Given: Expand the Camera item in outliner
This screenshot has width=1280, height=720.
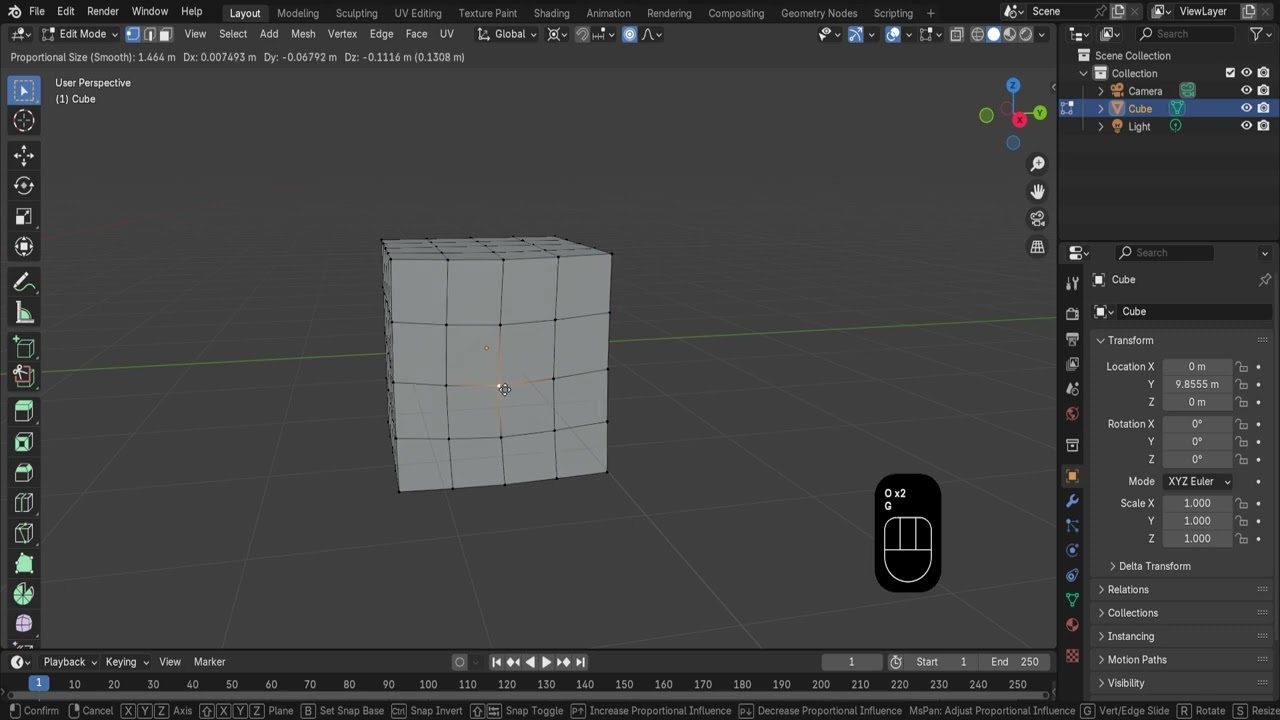Looking at the screenshot, I should (x=1101, y=91).
